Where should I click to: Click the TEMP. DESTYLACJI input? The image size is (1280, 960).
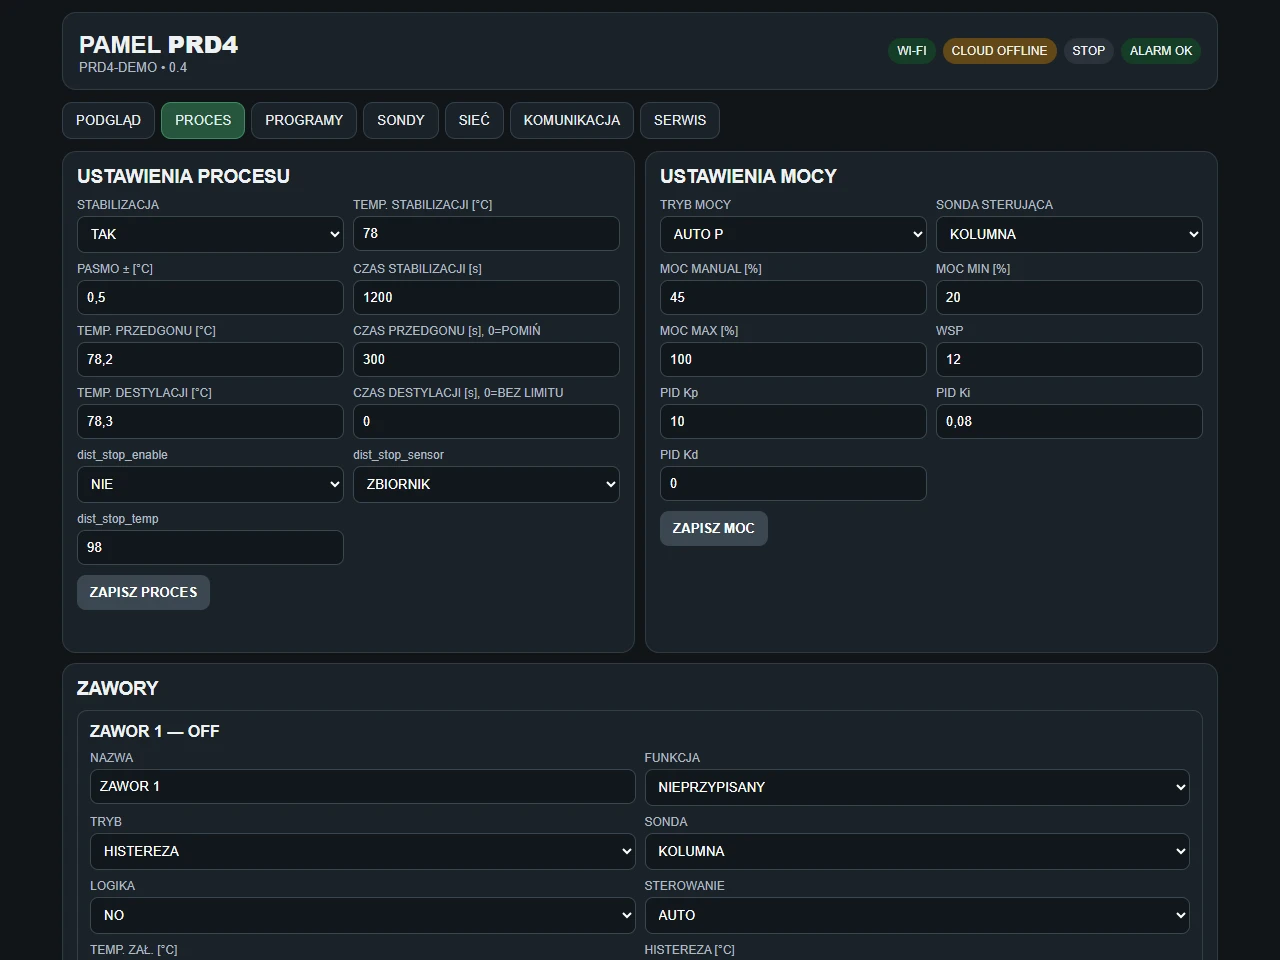[210, 421]
